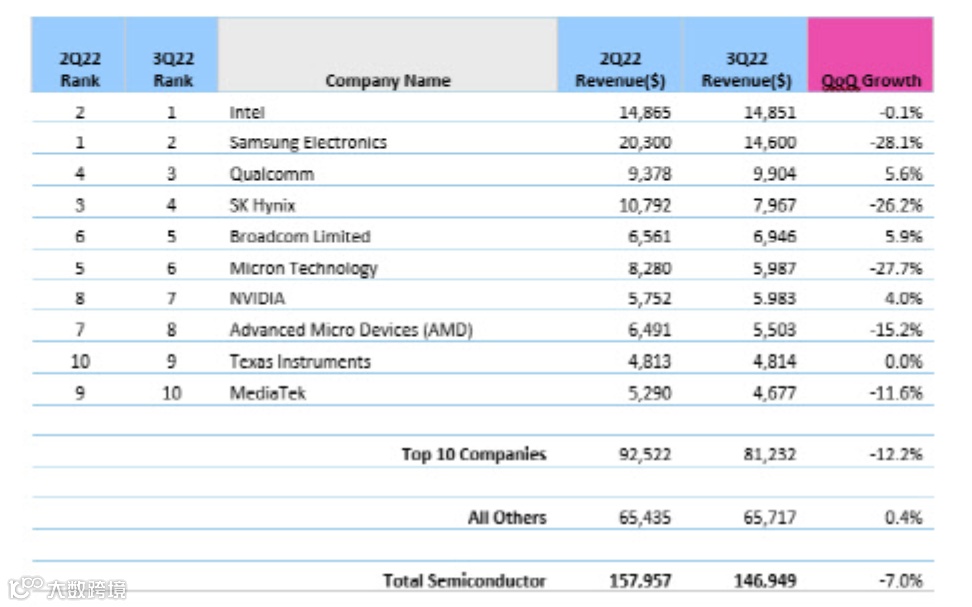Select MediaTek 2Q22 revenue 5,290
972x607 pixels.
650,393
